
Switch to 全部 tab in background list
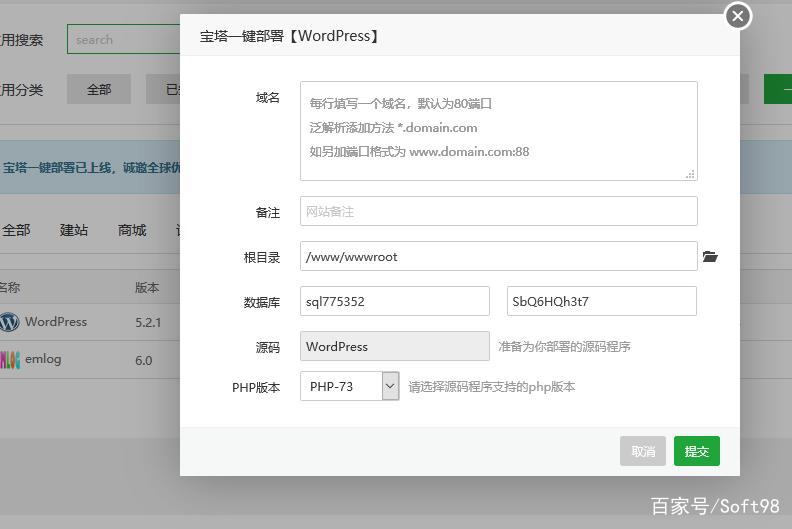(16, 230)
